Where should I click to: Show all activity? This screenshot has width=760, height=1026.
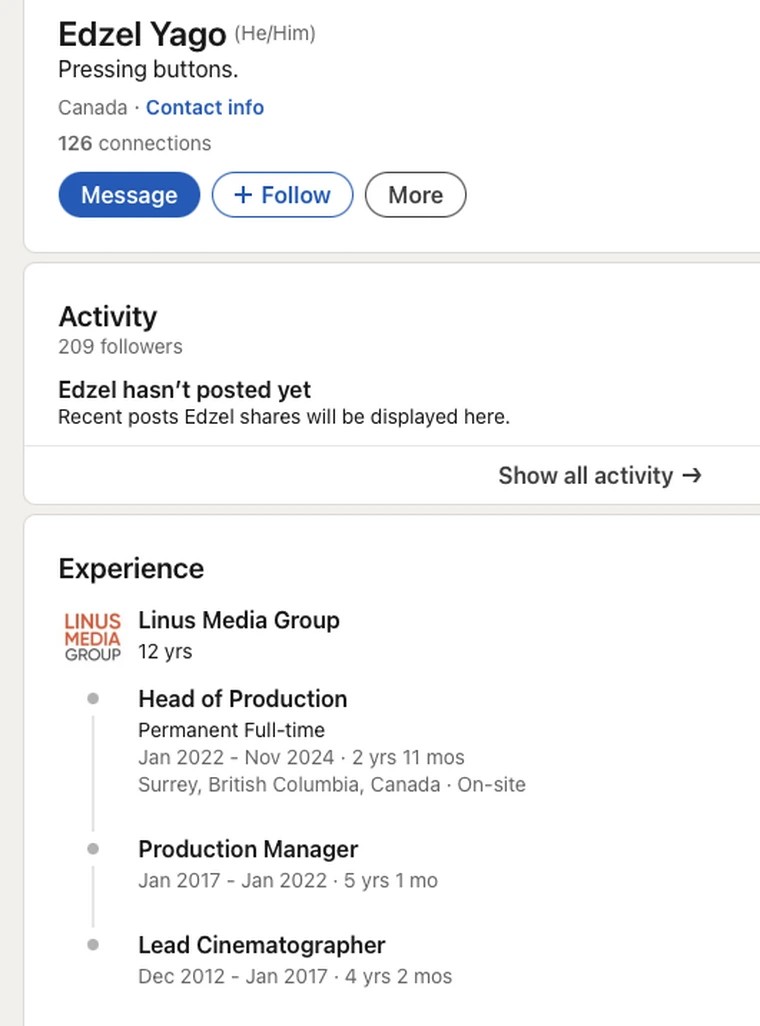tap(600, 476)
